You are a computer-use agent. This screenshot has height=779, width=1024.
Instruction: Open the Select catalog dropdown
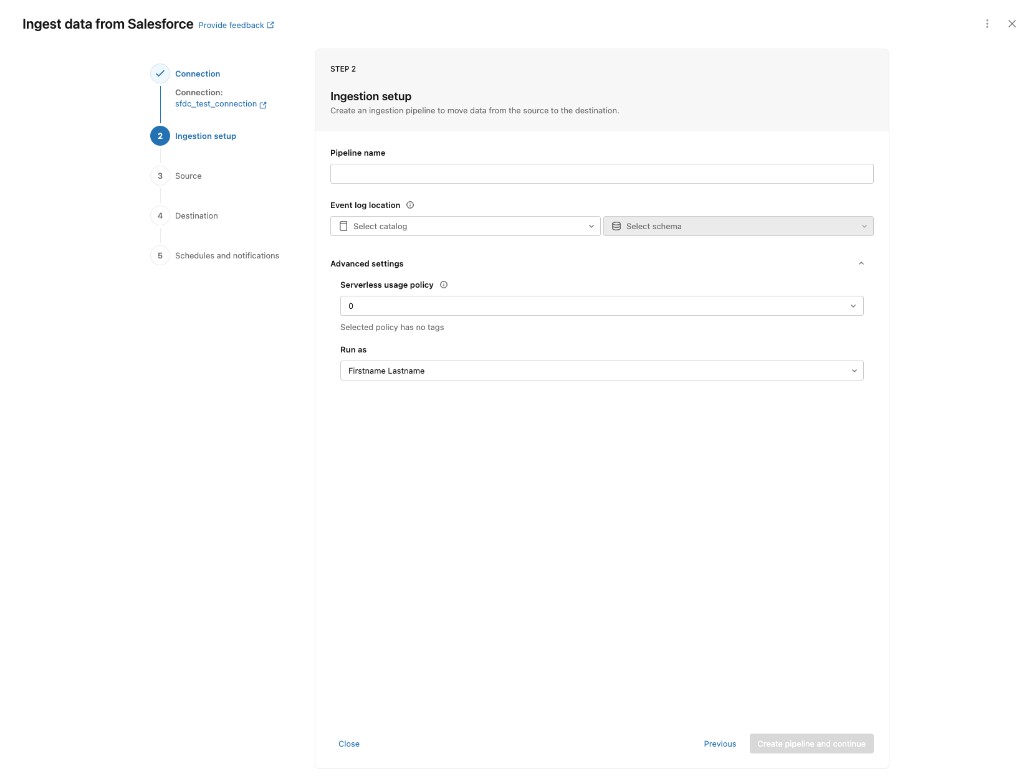[x=465, y=227]
